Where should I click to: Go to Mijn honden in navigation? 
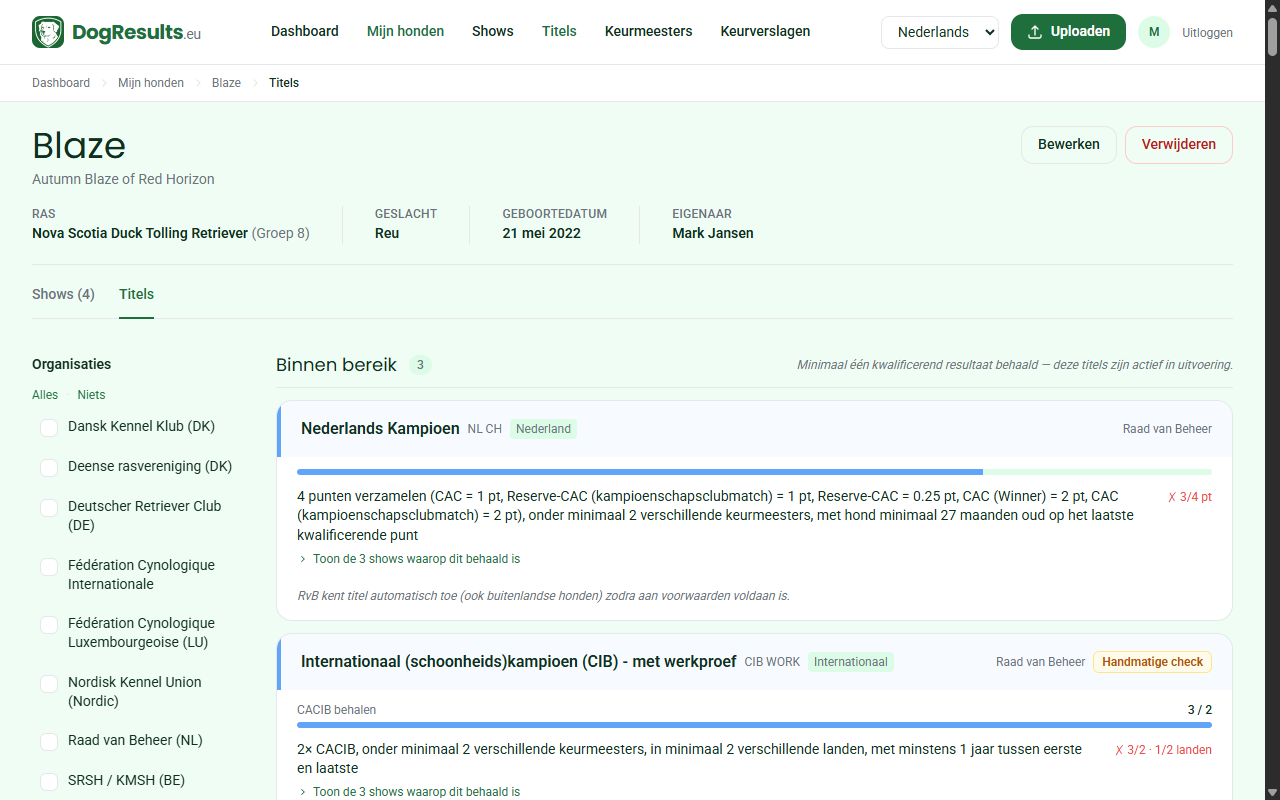(x=405, y=31)
